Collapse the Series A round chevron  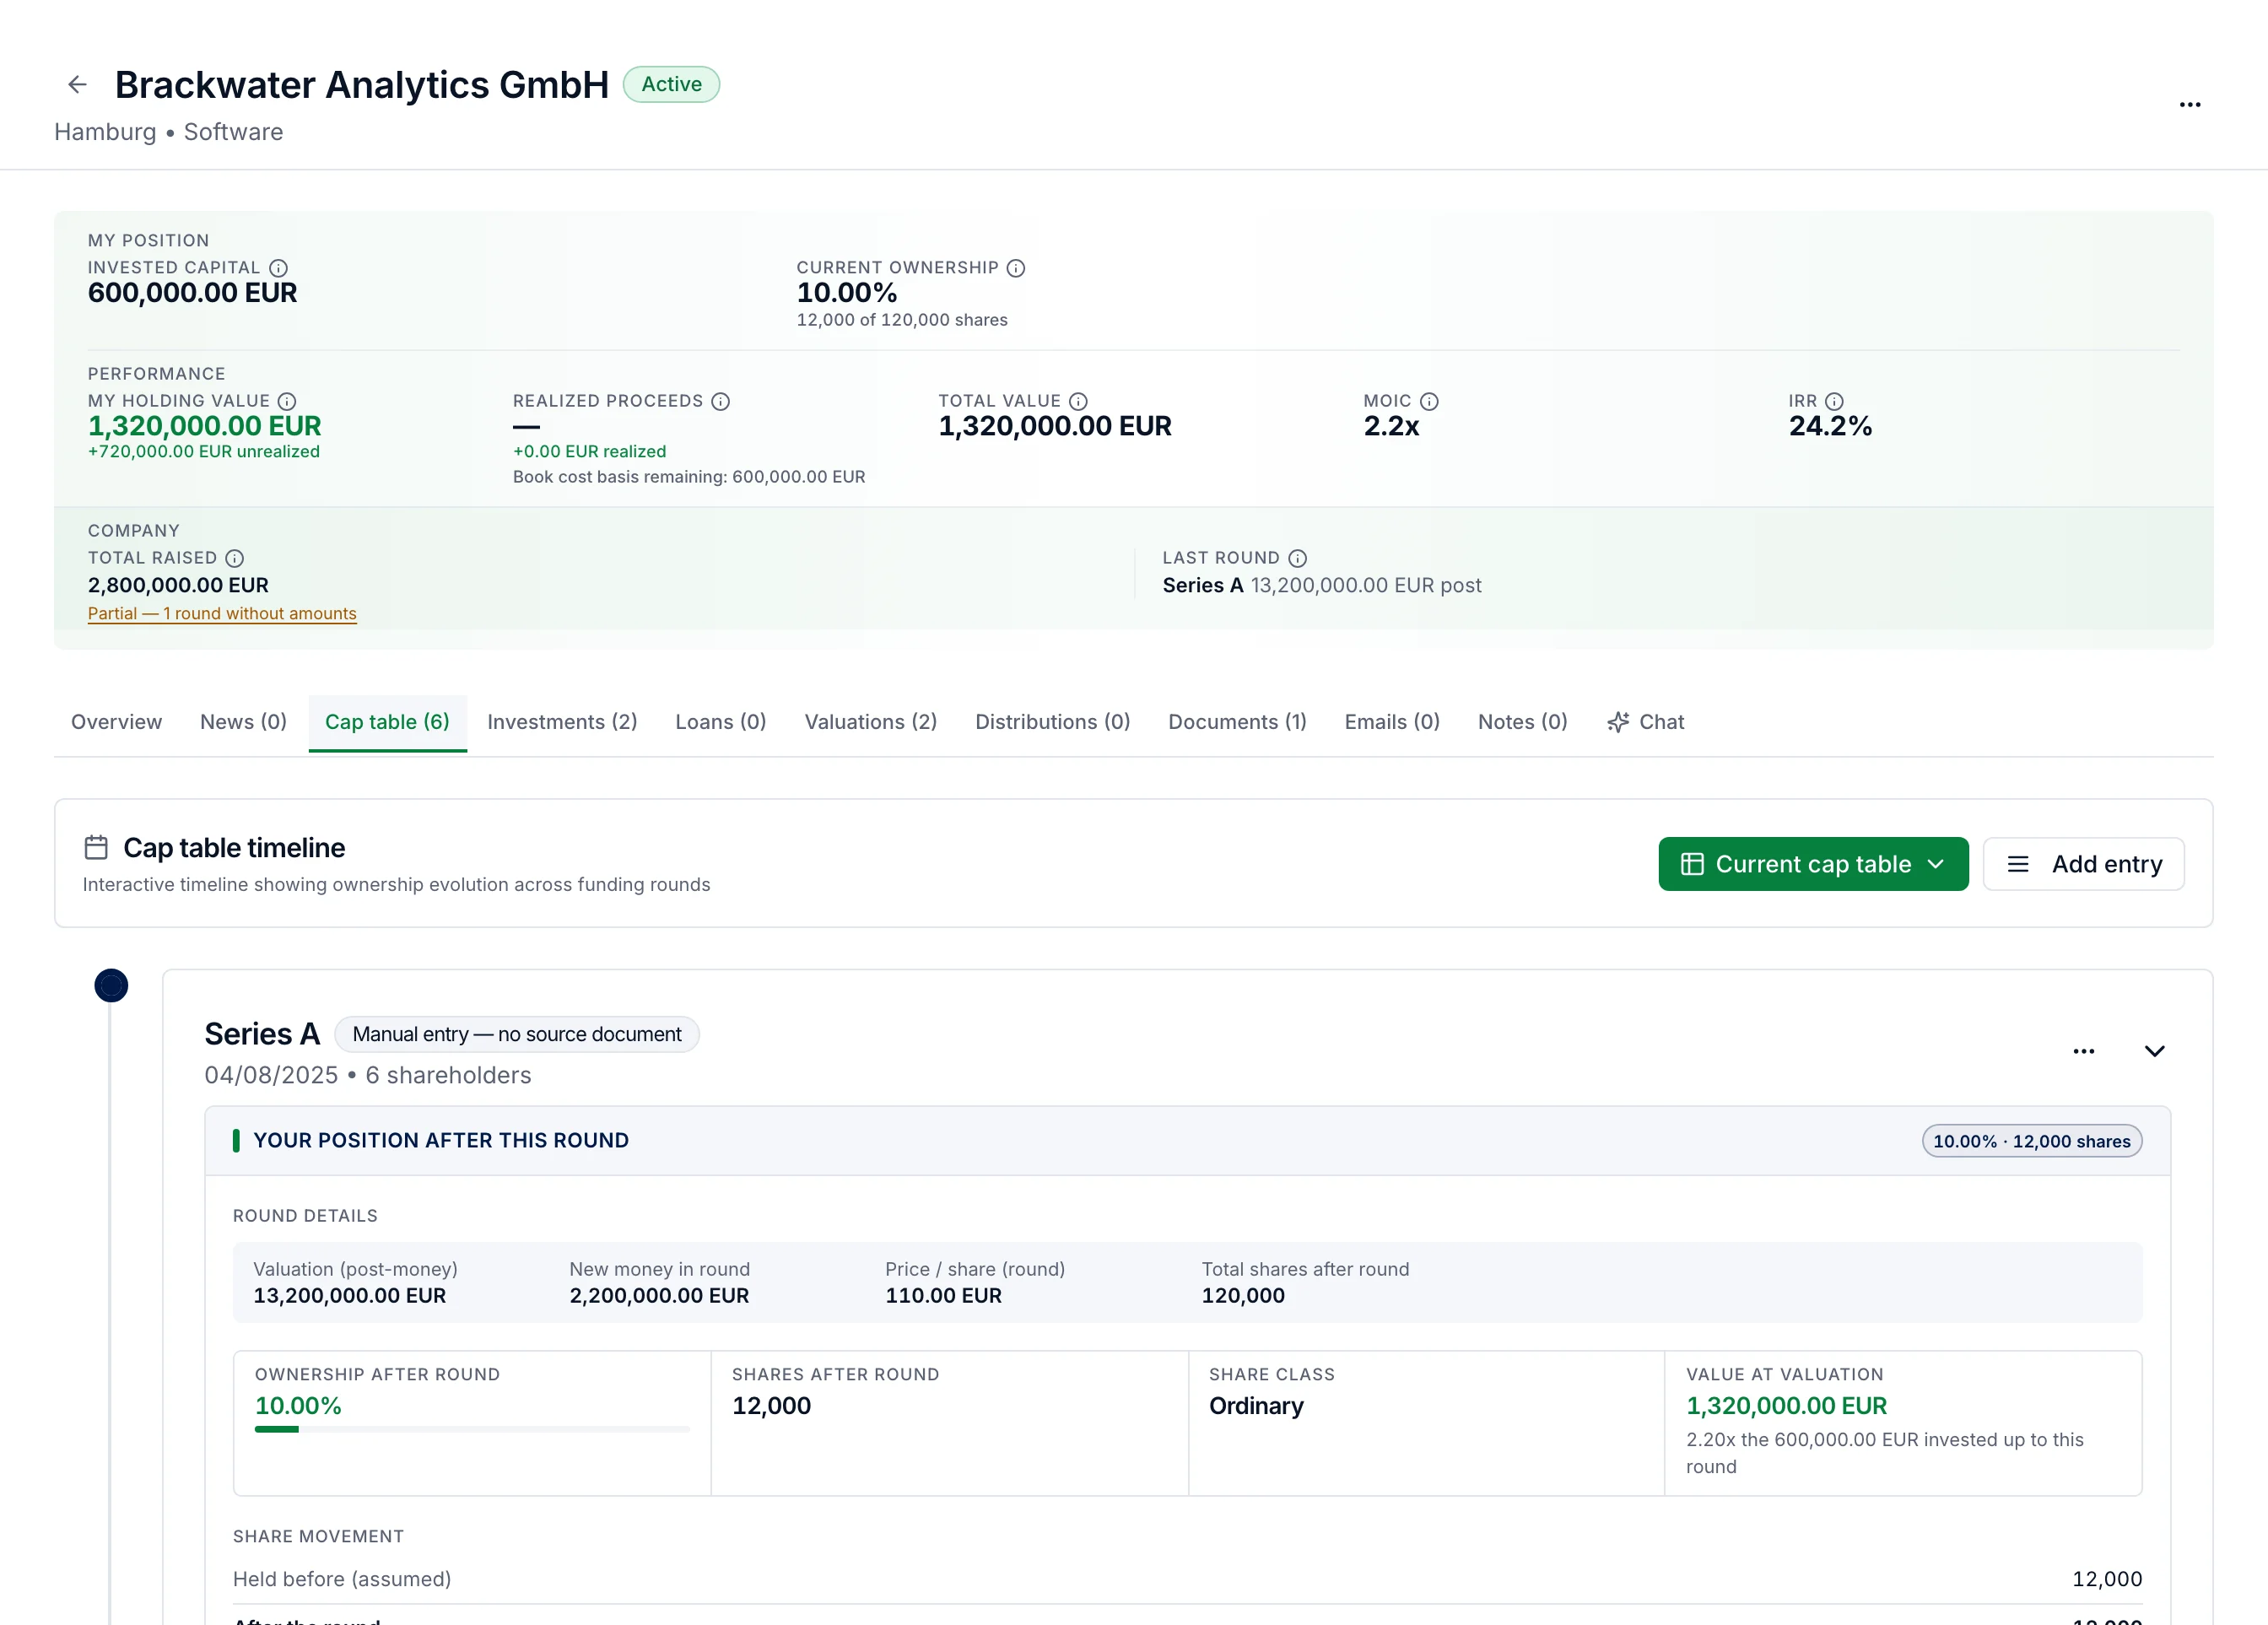[x=2155, y=1051]
